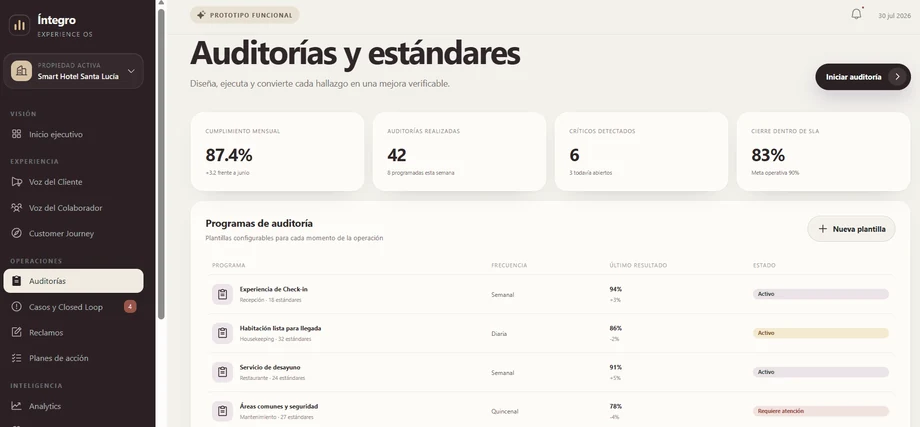920x427 pixels.
Task: Click Activo status of Experiencia de Check-in
Action: 821,294
